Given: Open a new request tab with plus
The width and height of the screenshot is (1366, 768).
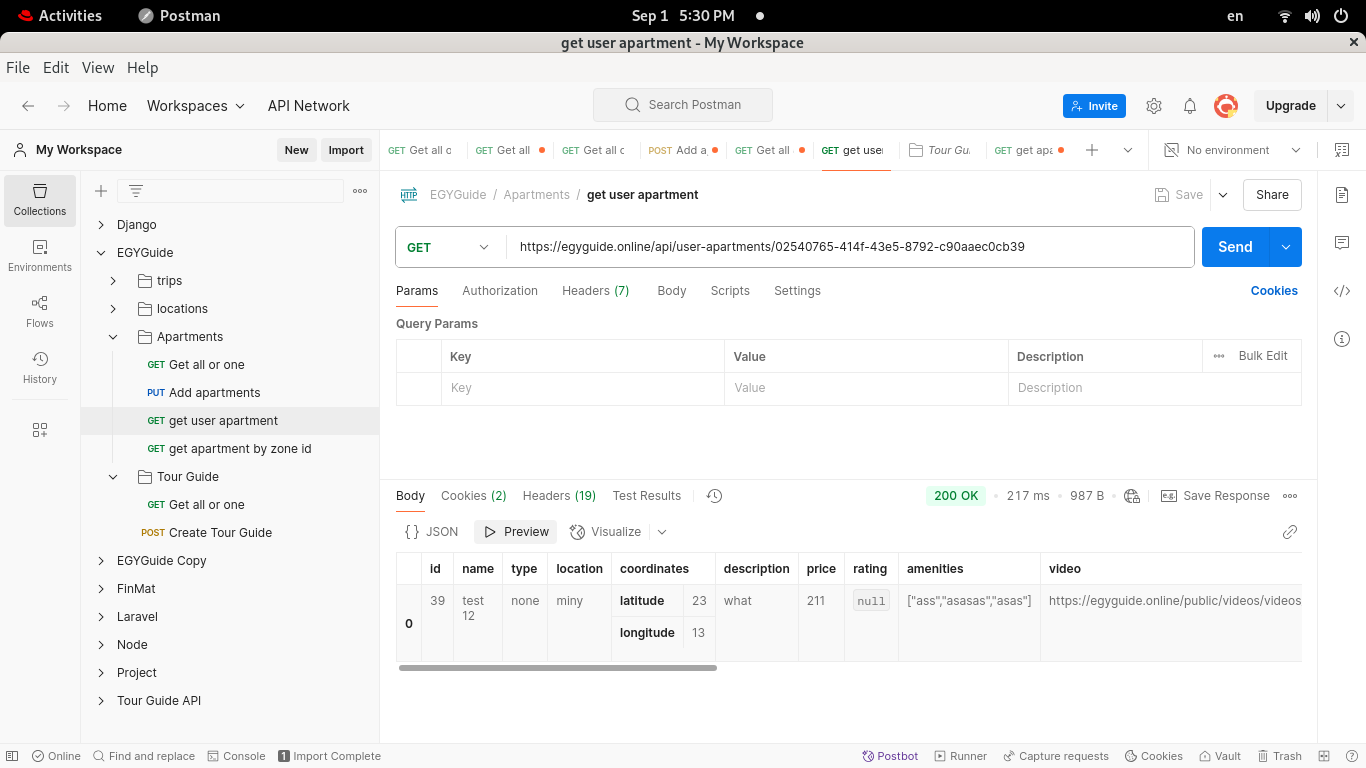Looking at the screenshot, I should coord(1092,150).
